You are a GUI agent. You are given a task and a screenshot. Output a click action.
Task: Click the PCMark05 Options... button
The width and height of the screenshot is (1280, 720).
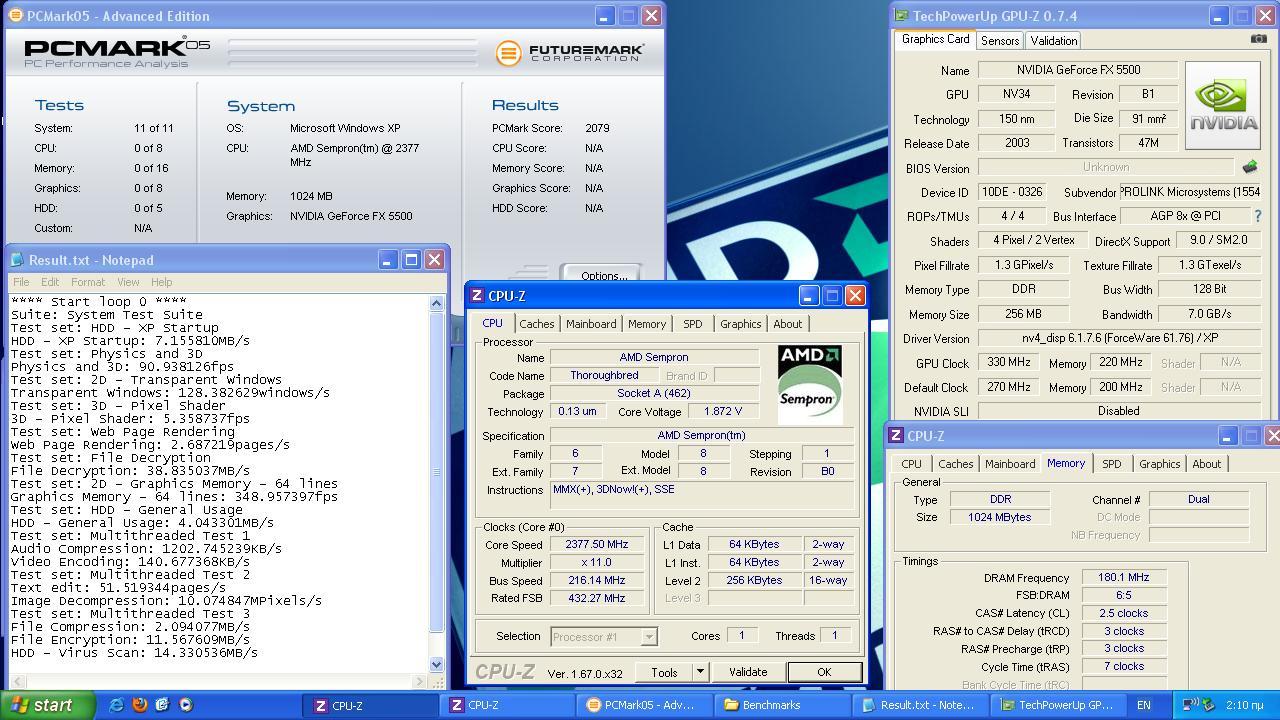click(603, 275)
